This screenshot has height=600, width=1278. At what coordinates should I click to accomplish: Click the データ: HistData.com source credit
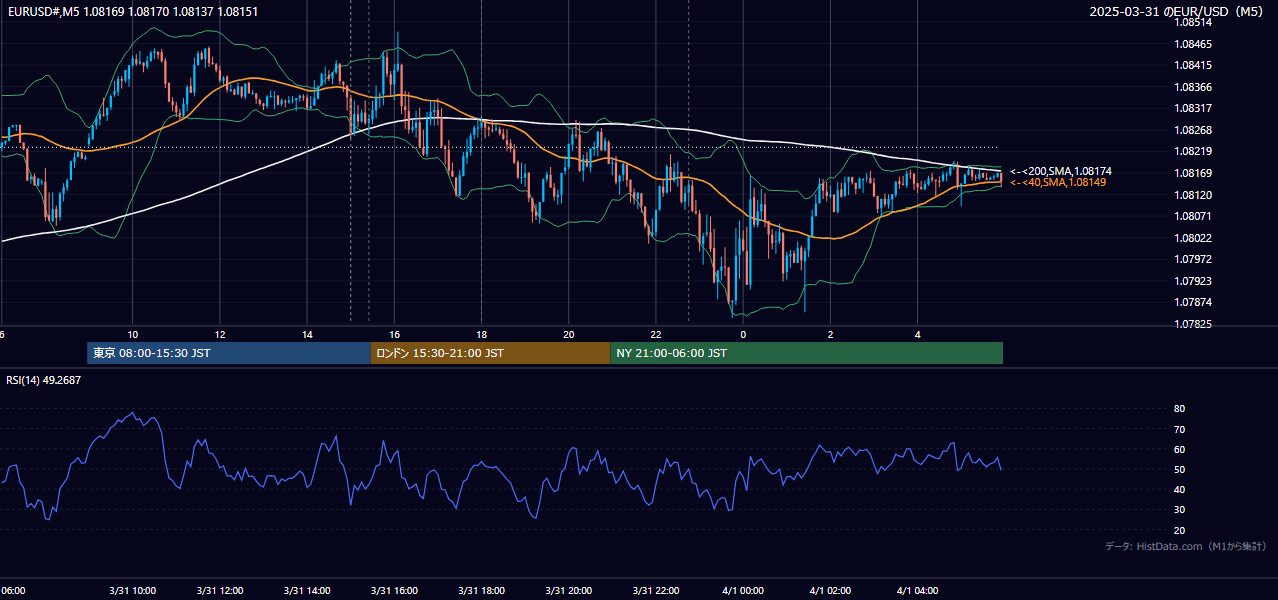[1186, 546]
